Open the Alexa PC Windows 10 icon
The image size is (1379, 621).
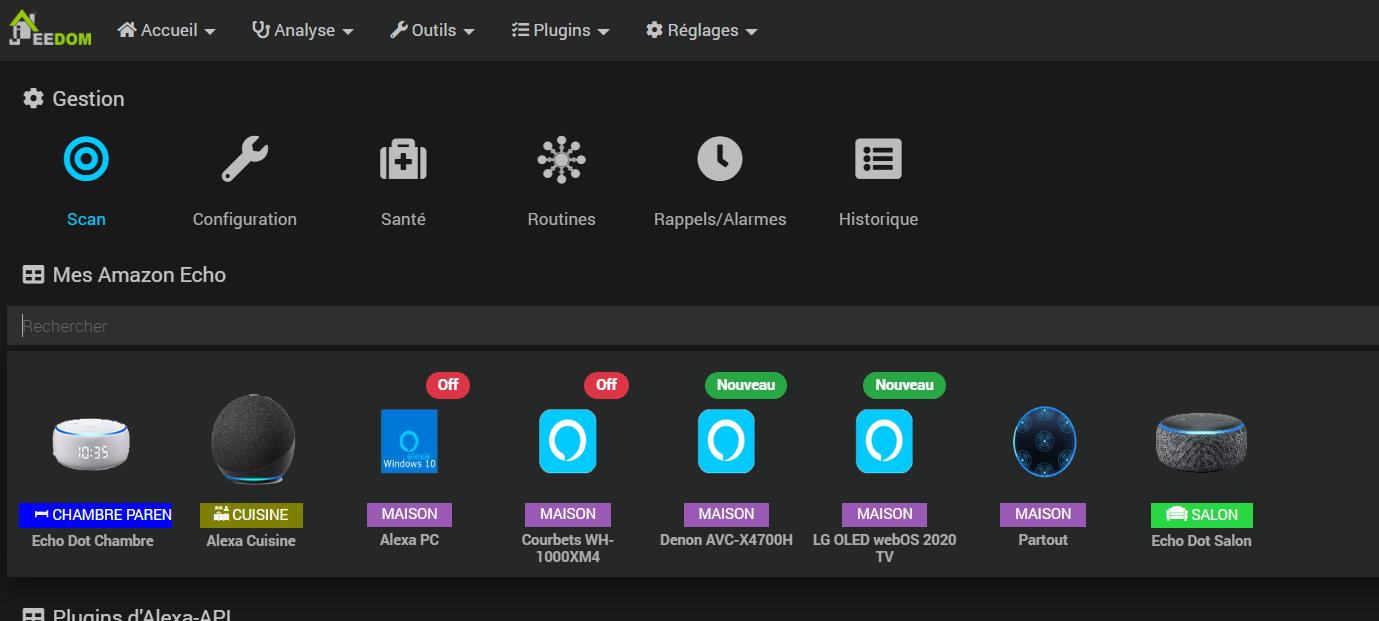pos(409,441)
